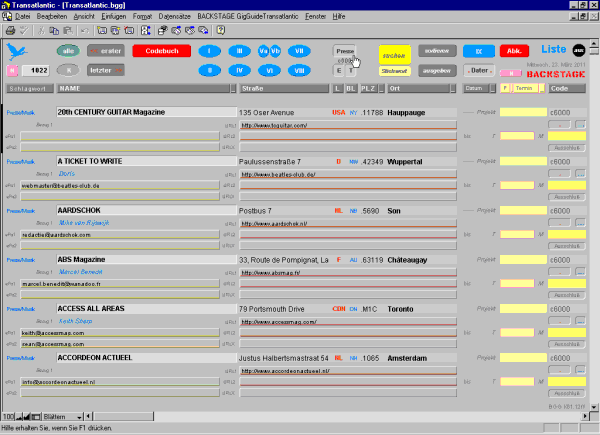Duplicate record using toolbar icon
Viewport: 600px width, 435px height.
click(115, 30)
